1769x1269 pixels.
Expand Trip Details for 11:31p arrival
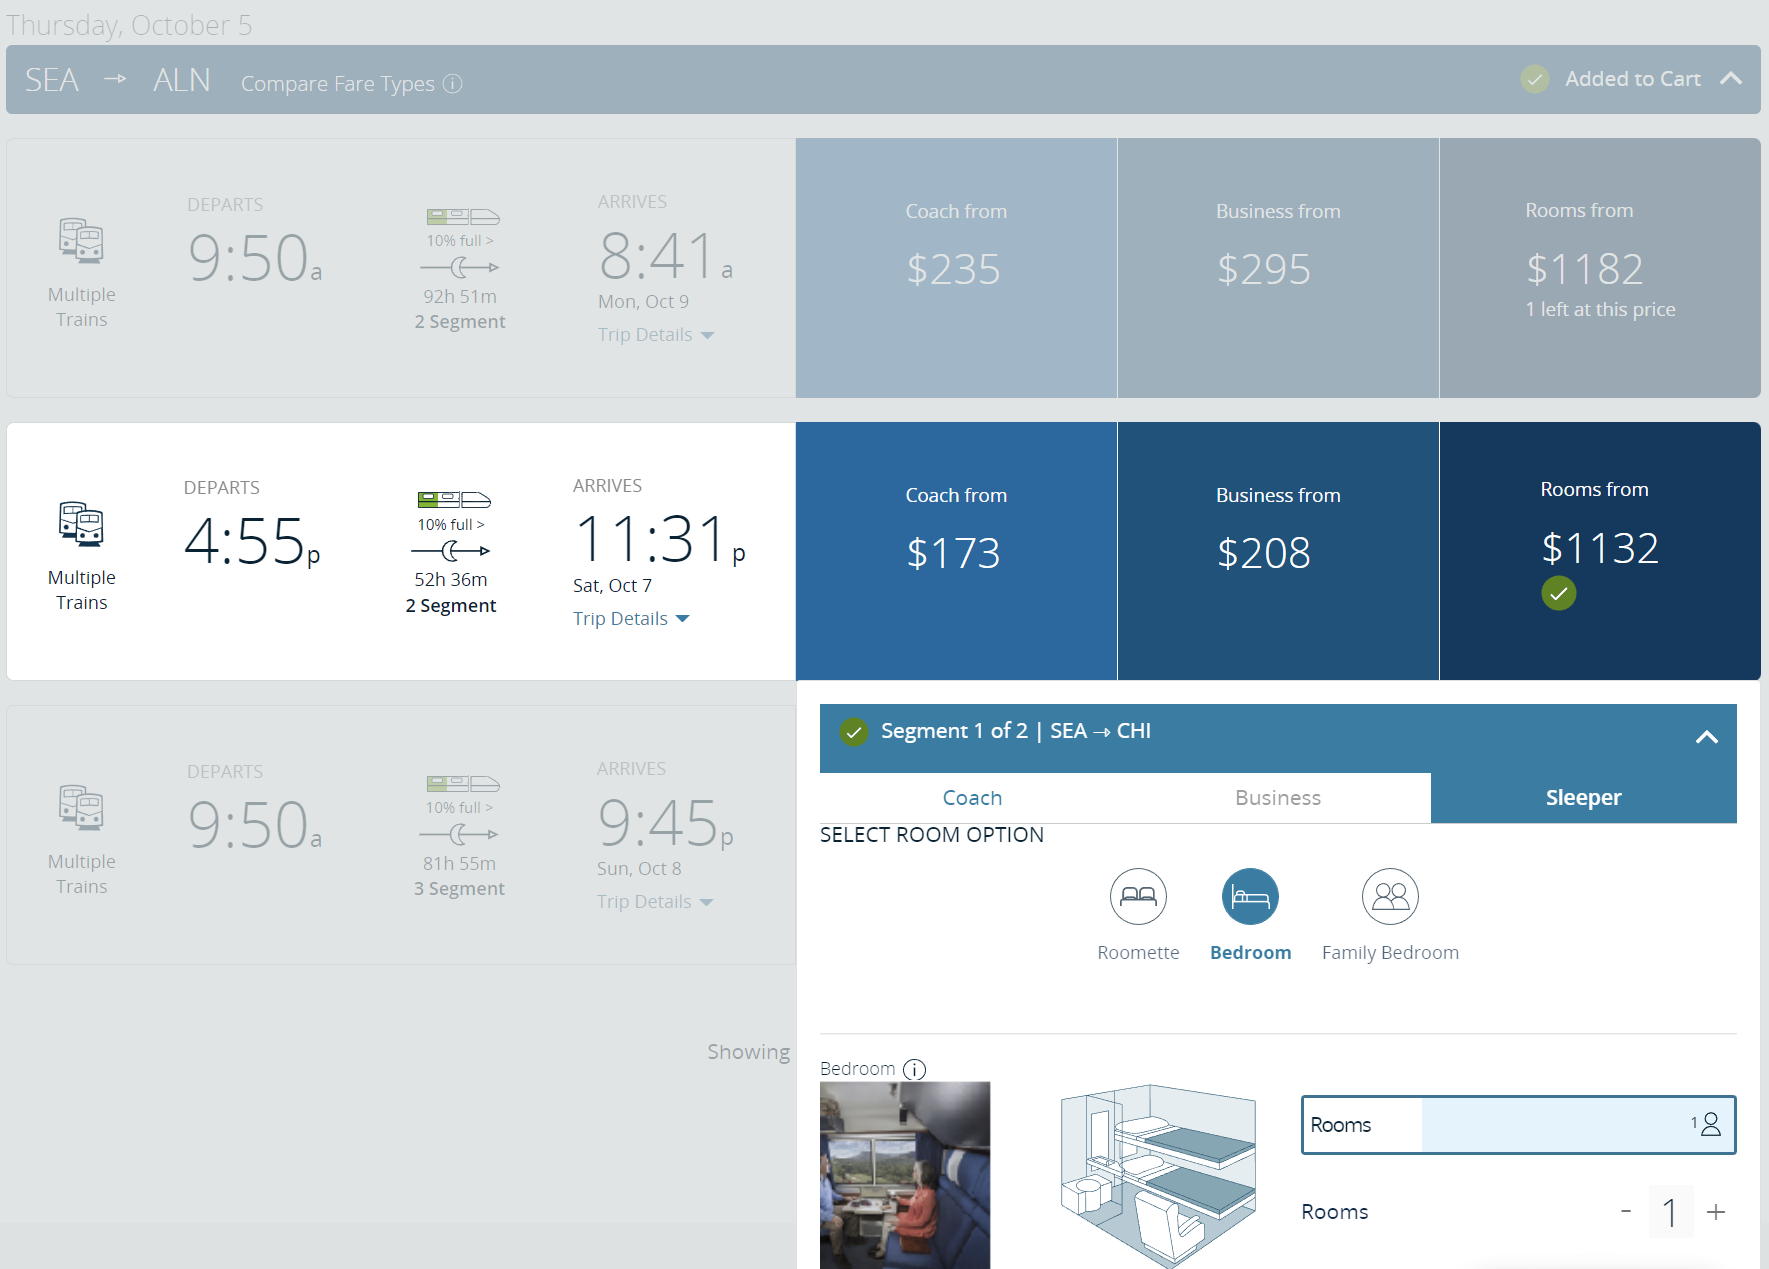[631, 618]
